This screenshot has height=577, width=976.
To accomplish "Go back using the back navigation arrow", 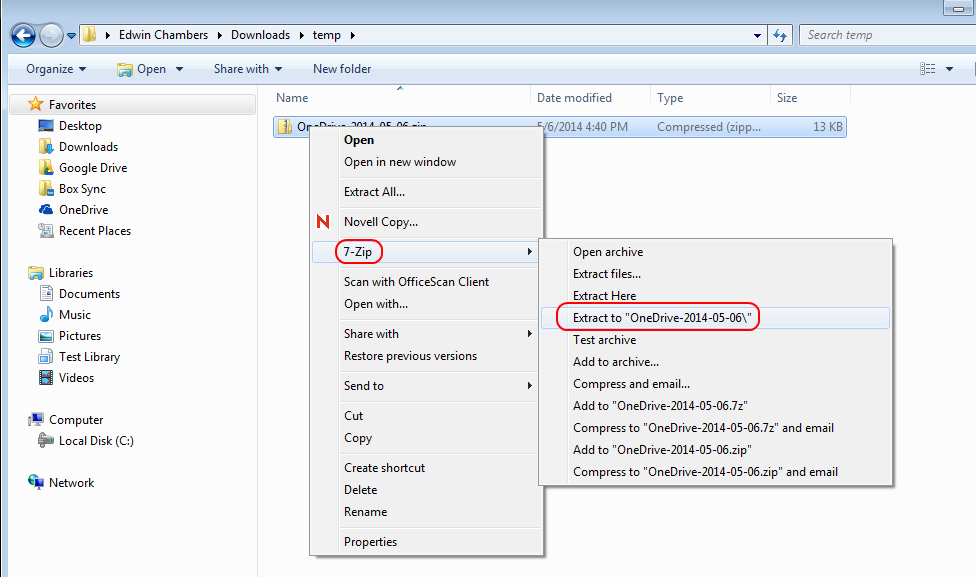I will [x=21, y=34].
